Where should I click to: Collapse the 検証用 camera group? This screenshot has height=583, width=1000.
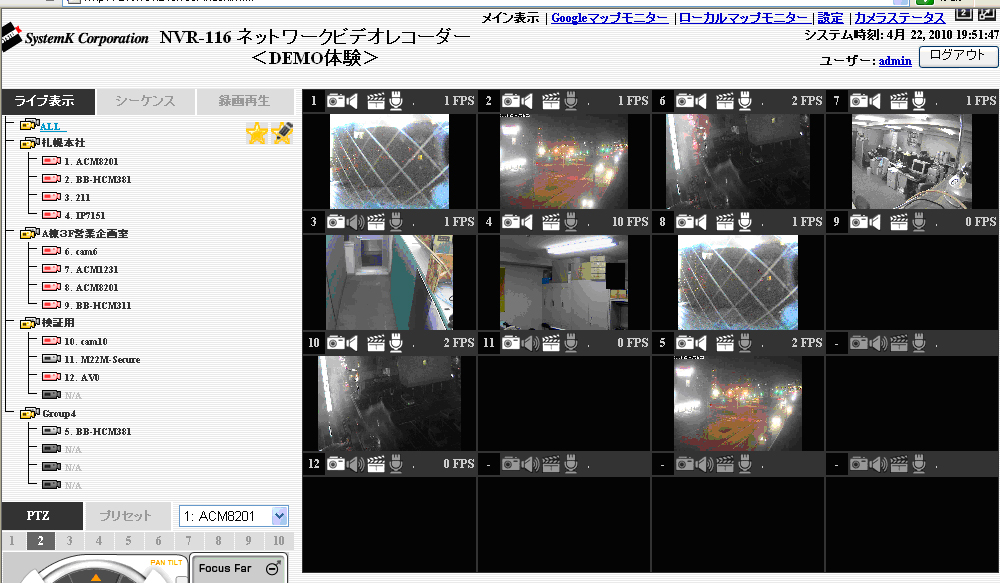point(29,323)
